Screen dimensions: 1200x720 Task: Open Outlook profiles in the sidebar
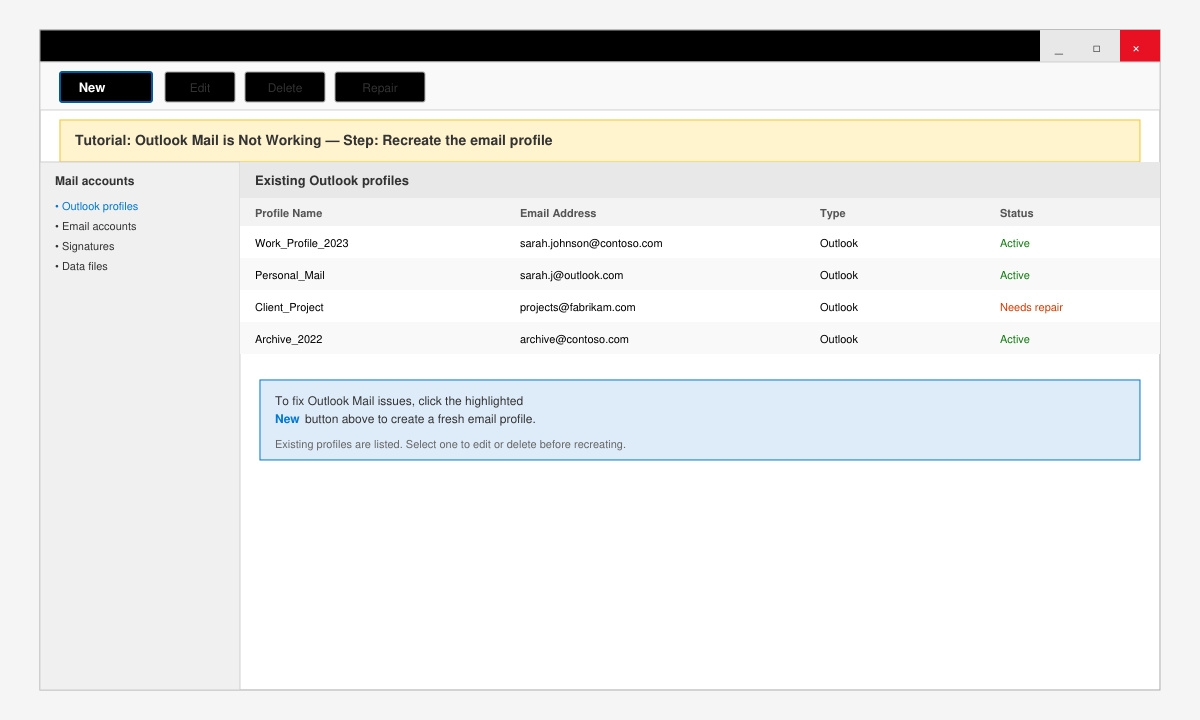pos(97,206)
